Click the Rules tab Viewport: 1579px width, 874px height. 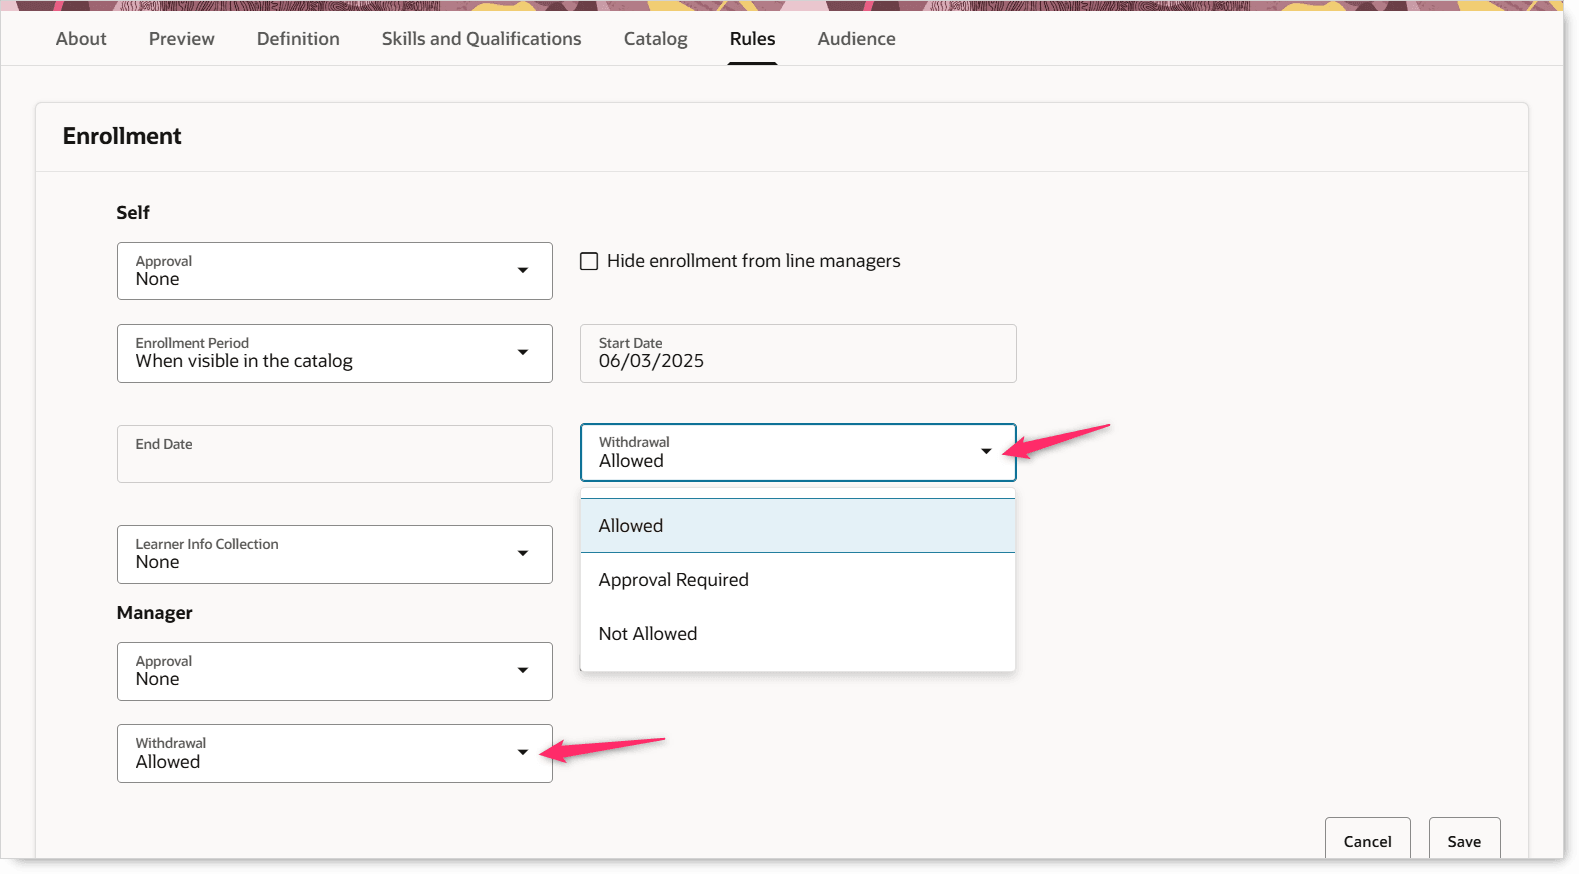752,39
